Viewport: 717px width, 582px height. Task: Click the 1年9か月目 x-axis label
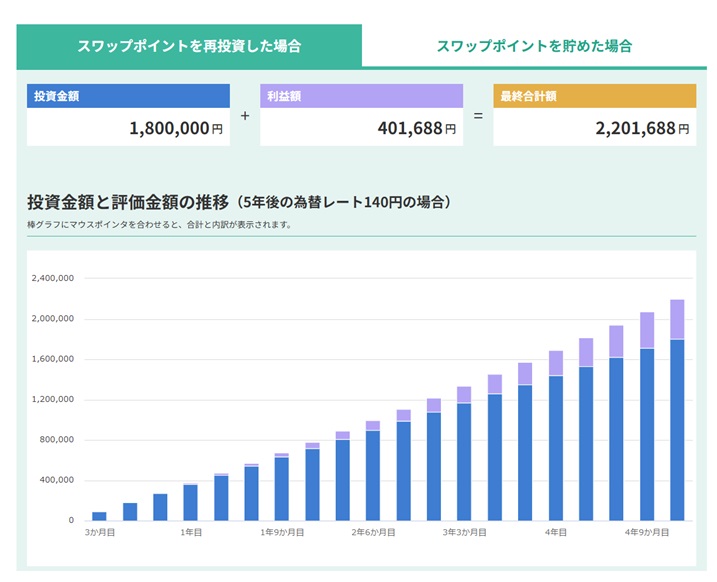[282, 532]
